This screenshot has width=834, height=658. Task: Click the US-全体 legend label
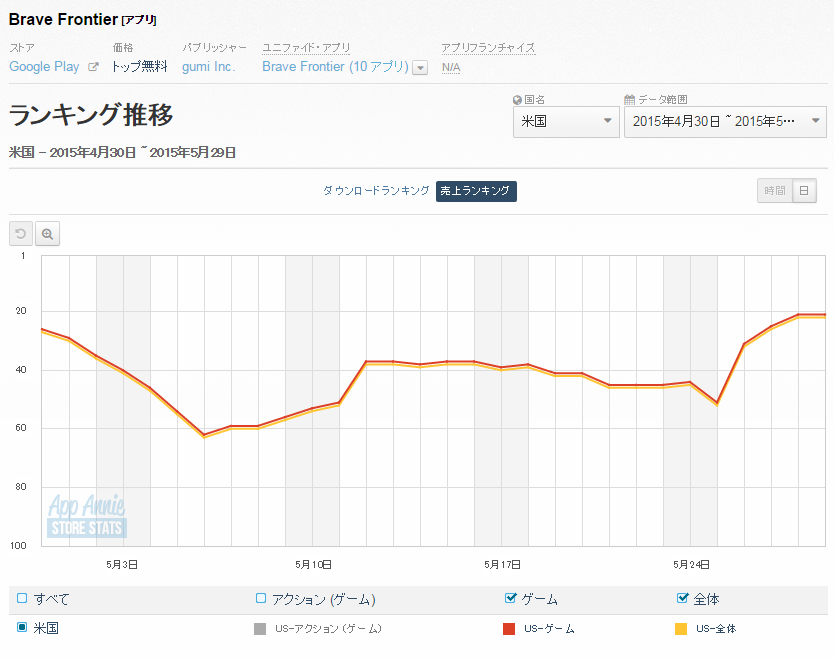716,629
